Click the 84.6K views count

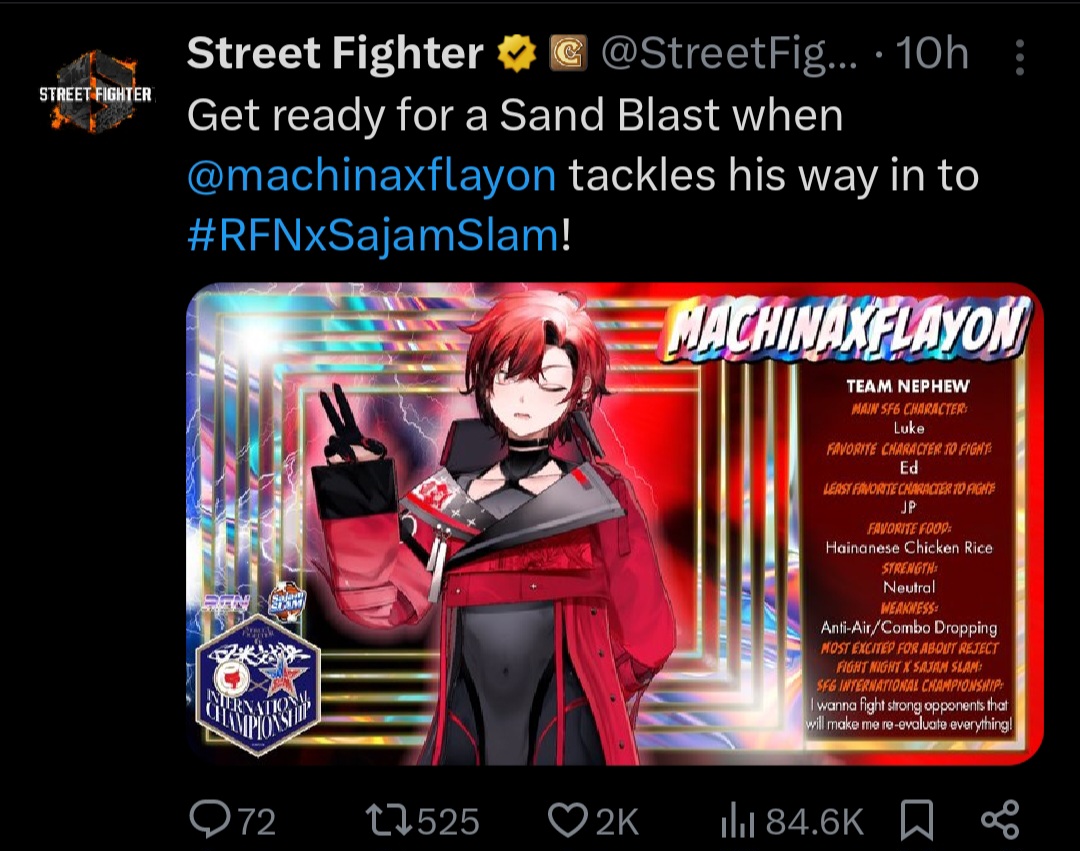pos(814,822)
